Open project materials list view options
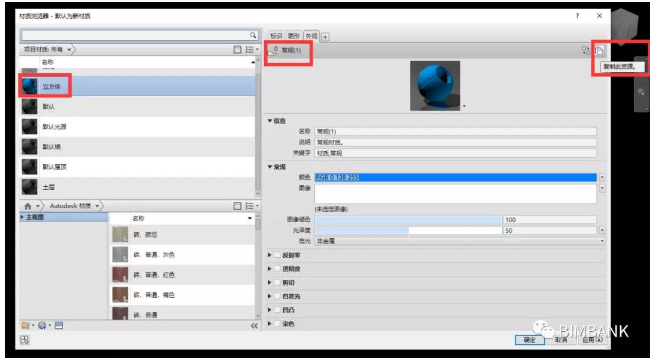This screenshot has height=362, width=658. point(251,49)
